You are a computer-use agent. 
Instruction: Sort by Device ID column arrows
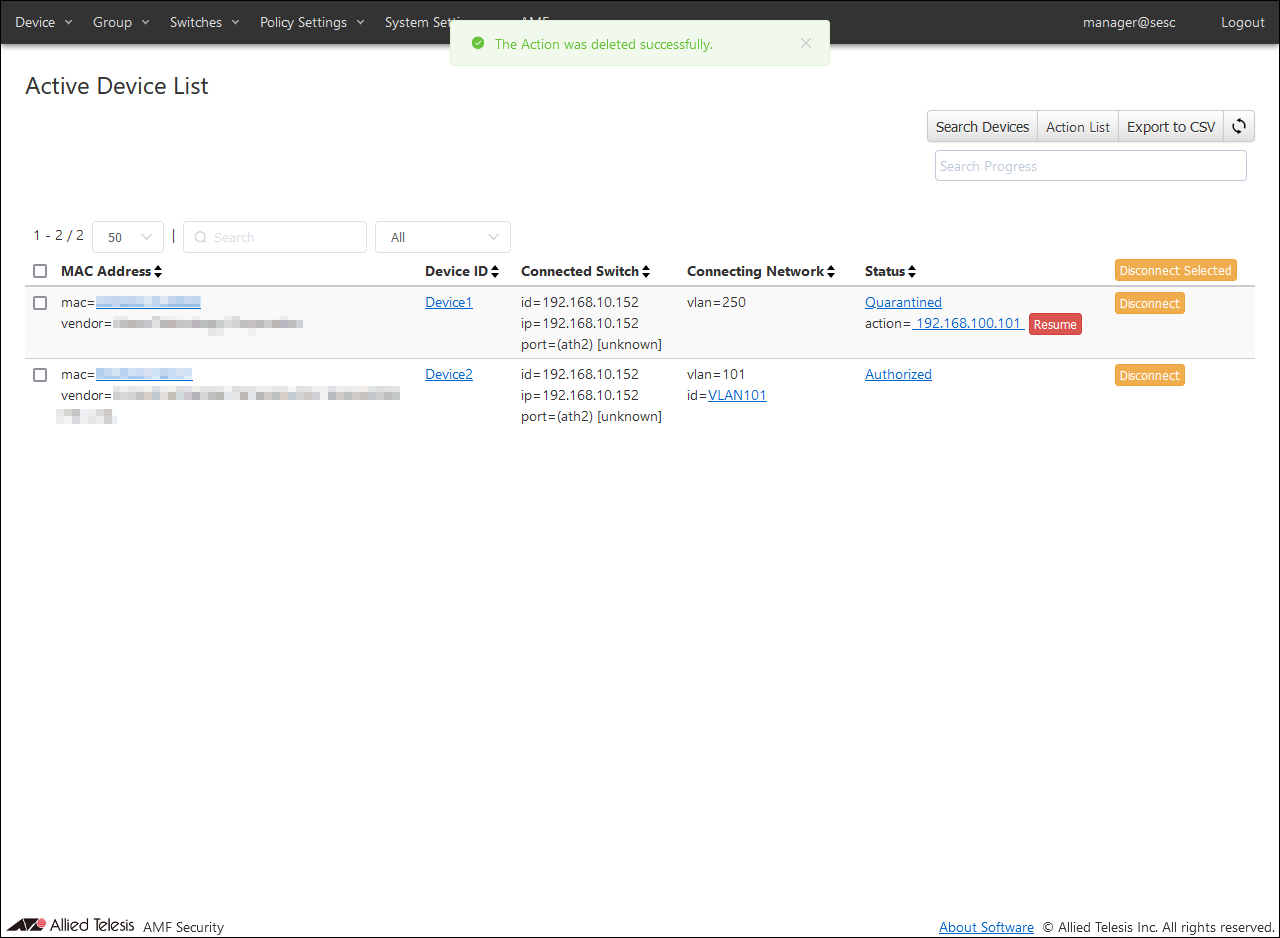pos(494,272)
